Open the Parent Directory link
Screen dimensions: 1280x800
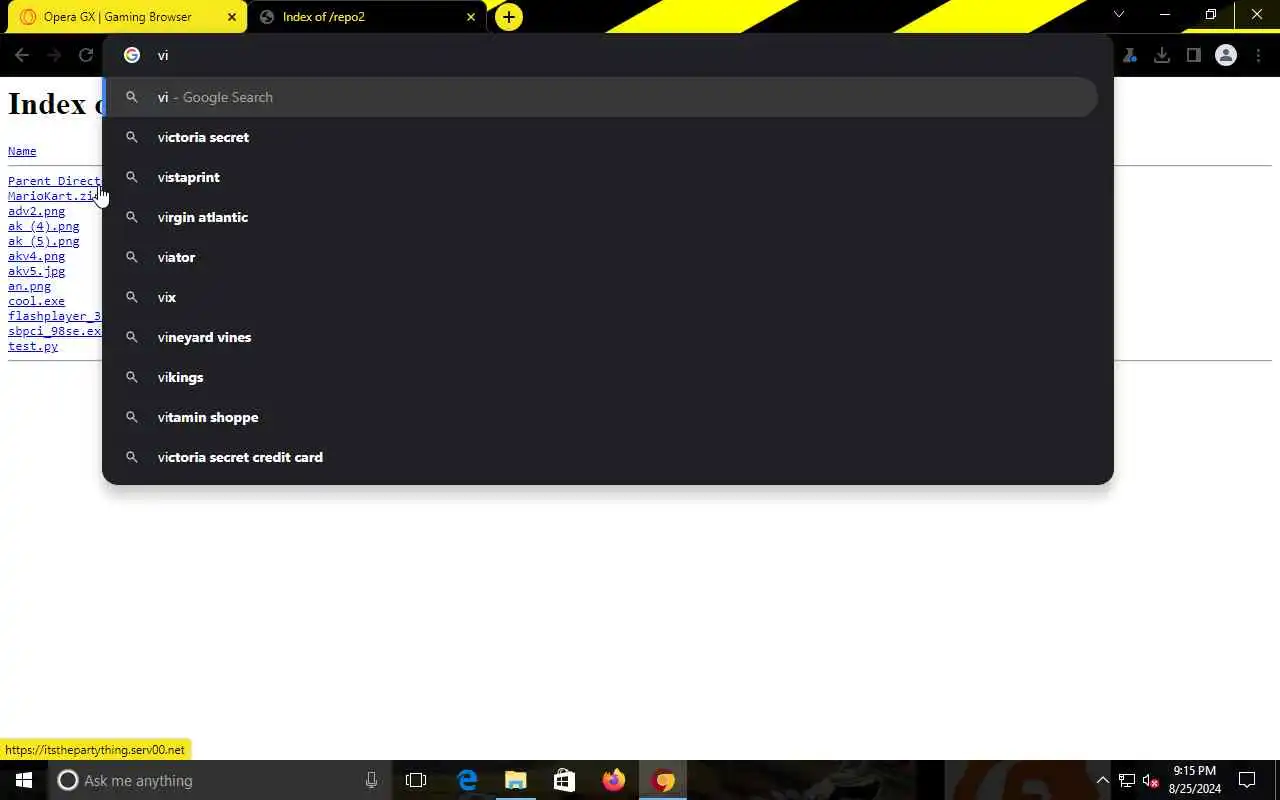[54, 181]
